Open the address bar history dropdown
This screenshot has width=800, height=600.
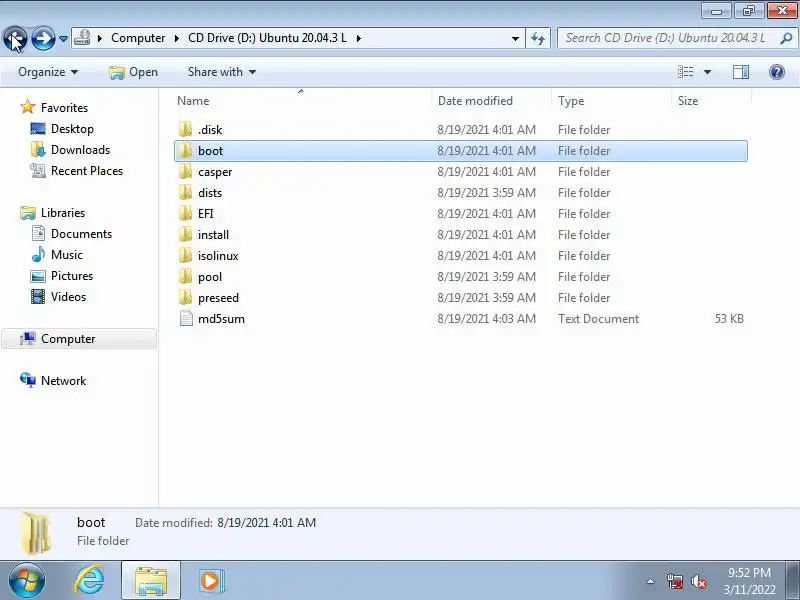515,38
